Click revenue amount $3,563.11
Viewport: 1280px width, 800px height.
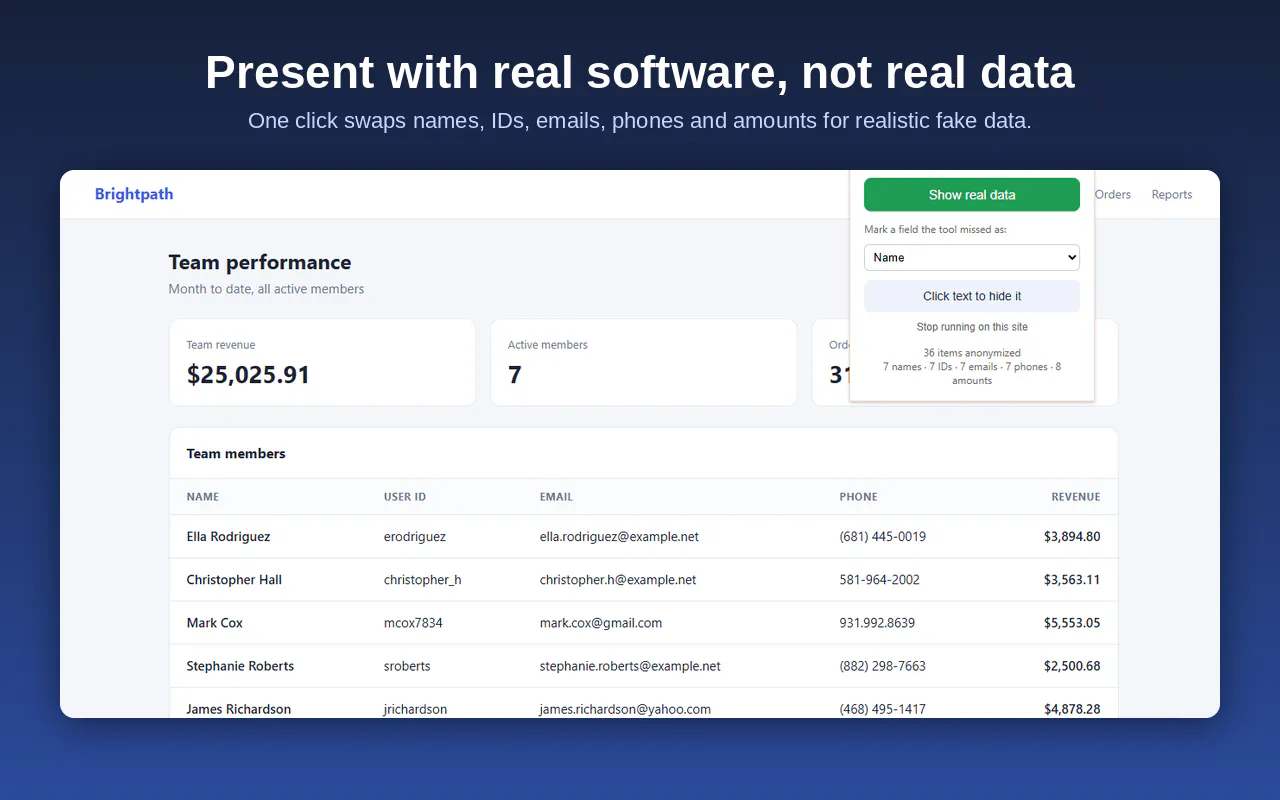click(x=1072, y=580)
